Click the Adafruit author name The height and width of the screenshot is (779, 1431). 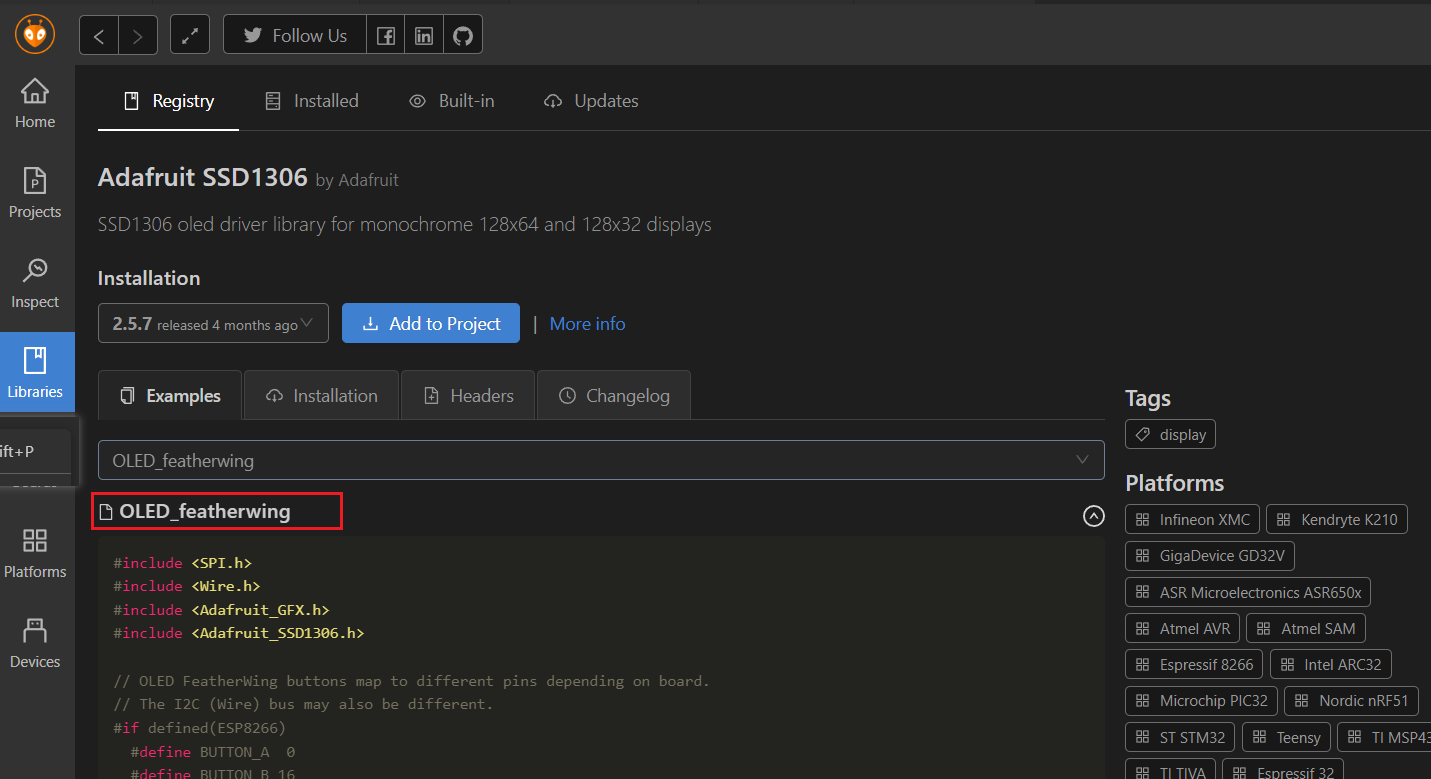[369, 181]
